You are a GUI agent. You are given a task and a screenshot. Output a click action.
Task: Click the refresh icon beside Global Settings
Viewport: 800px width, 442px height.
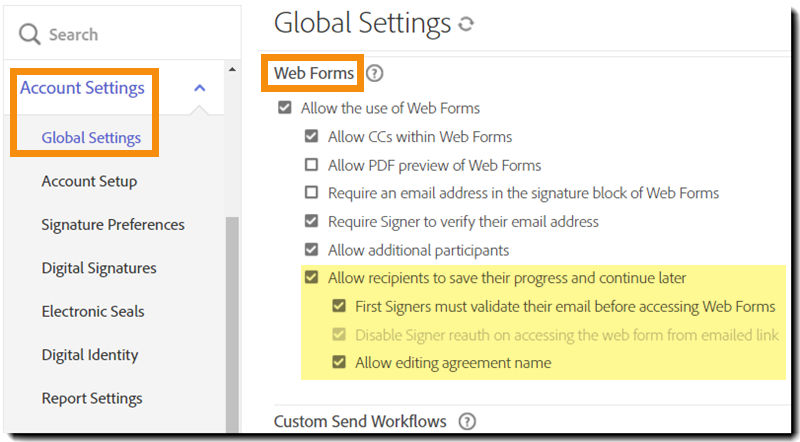pos(465,24)
